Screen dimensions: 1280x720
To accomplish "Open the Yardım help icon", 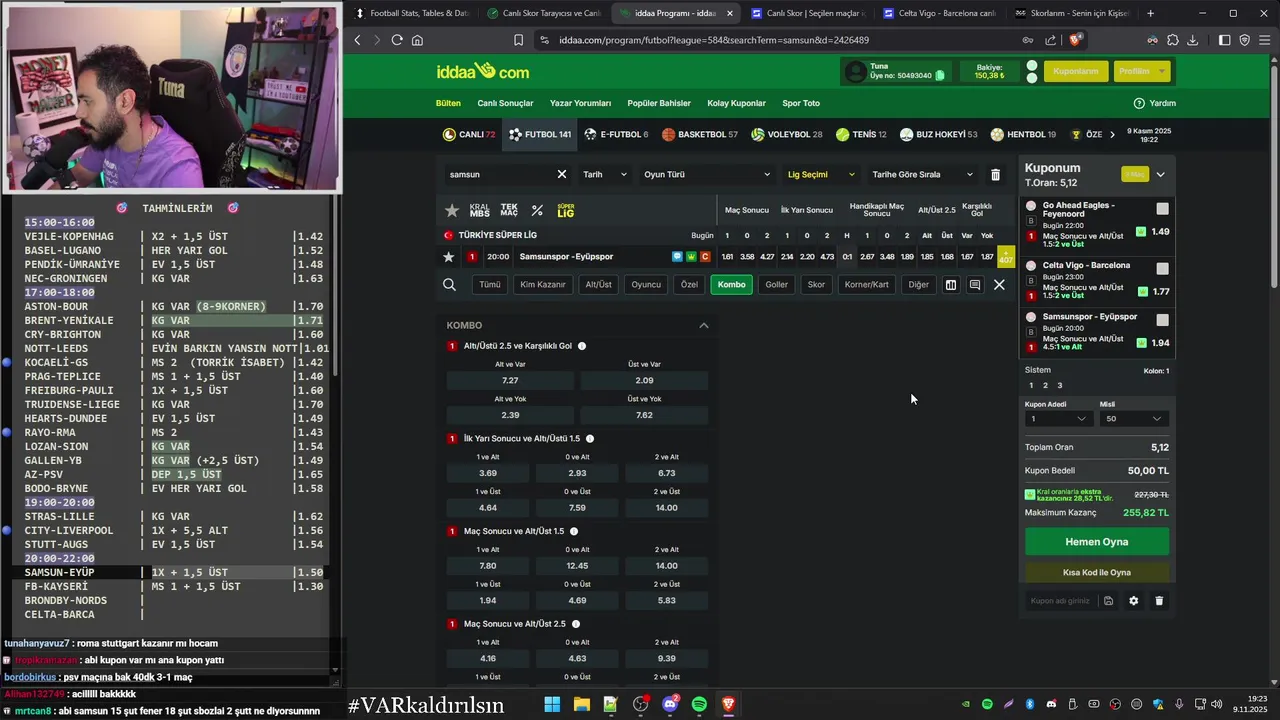I will 1139,103.
